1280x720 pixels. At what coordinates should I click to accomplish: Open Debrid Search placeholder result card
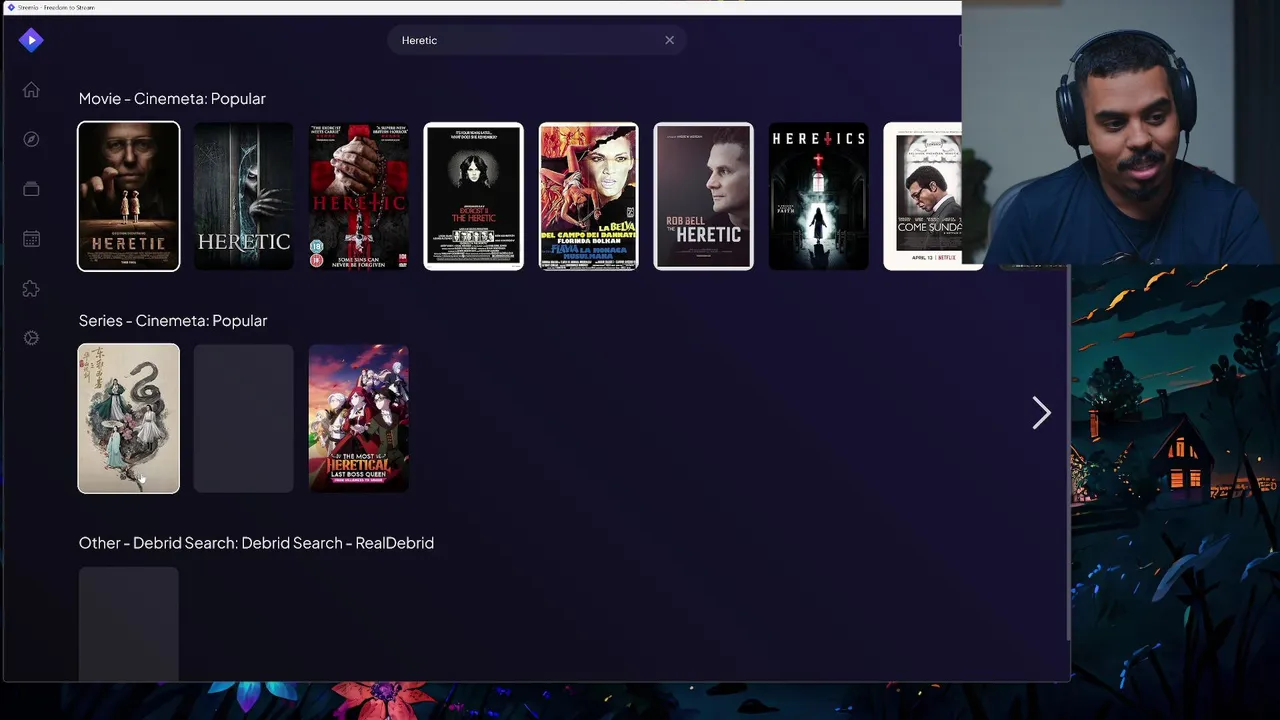129,624
